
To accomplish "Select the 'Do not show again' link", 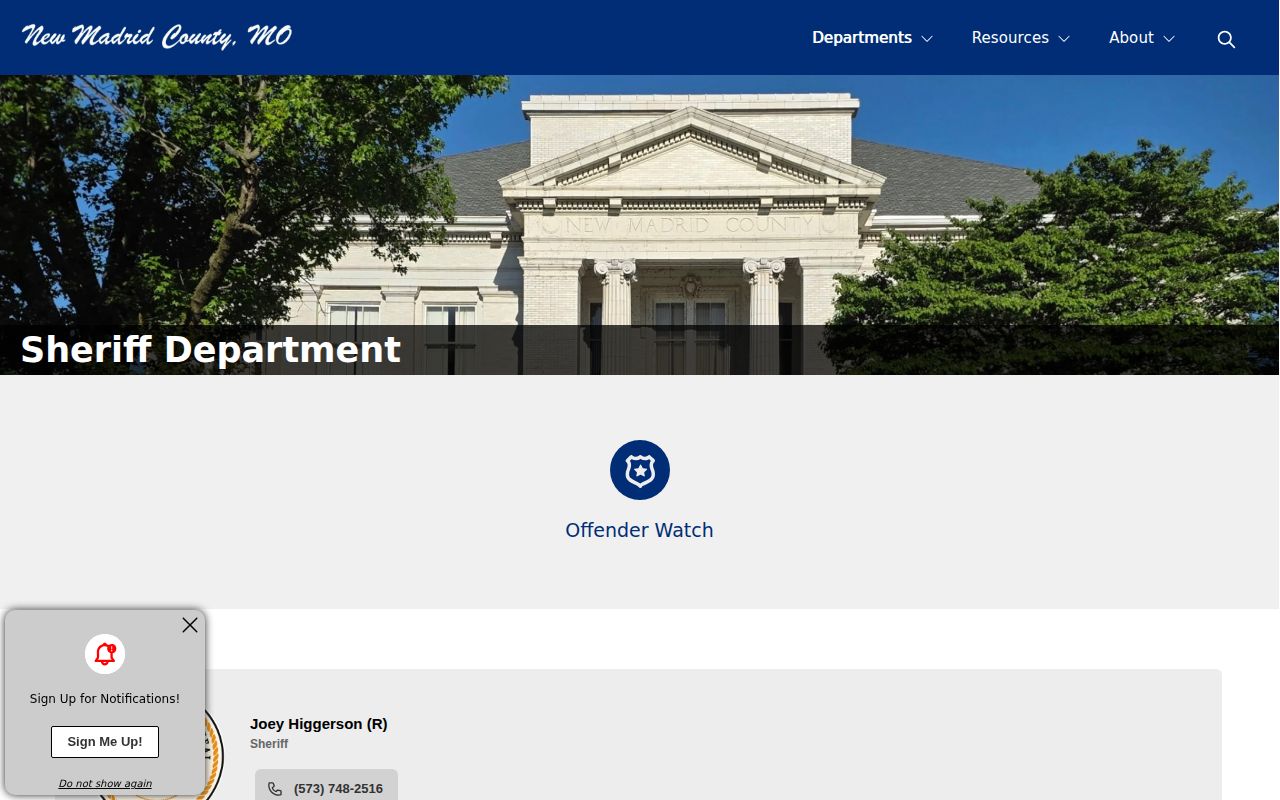I will pos(105,784).
